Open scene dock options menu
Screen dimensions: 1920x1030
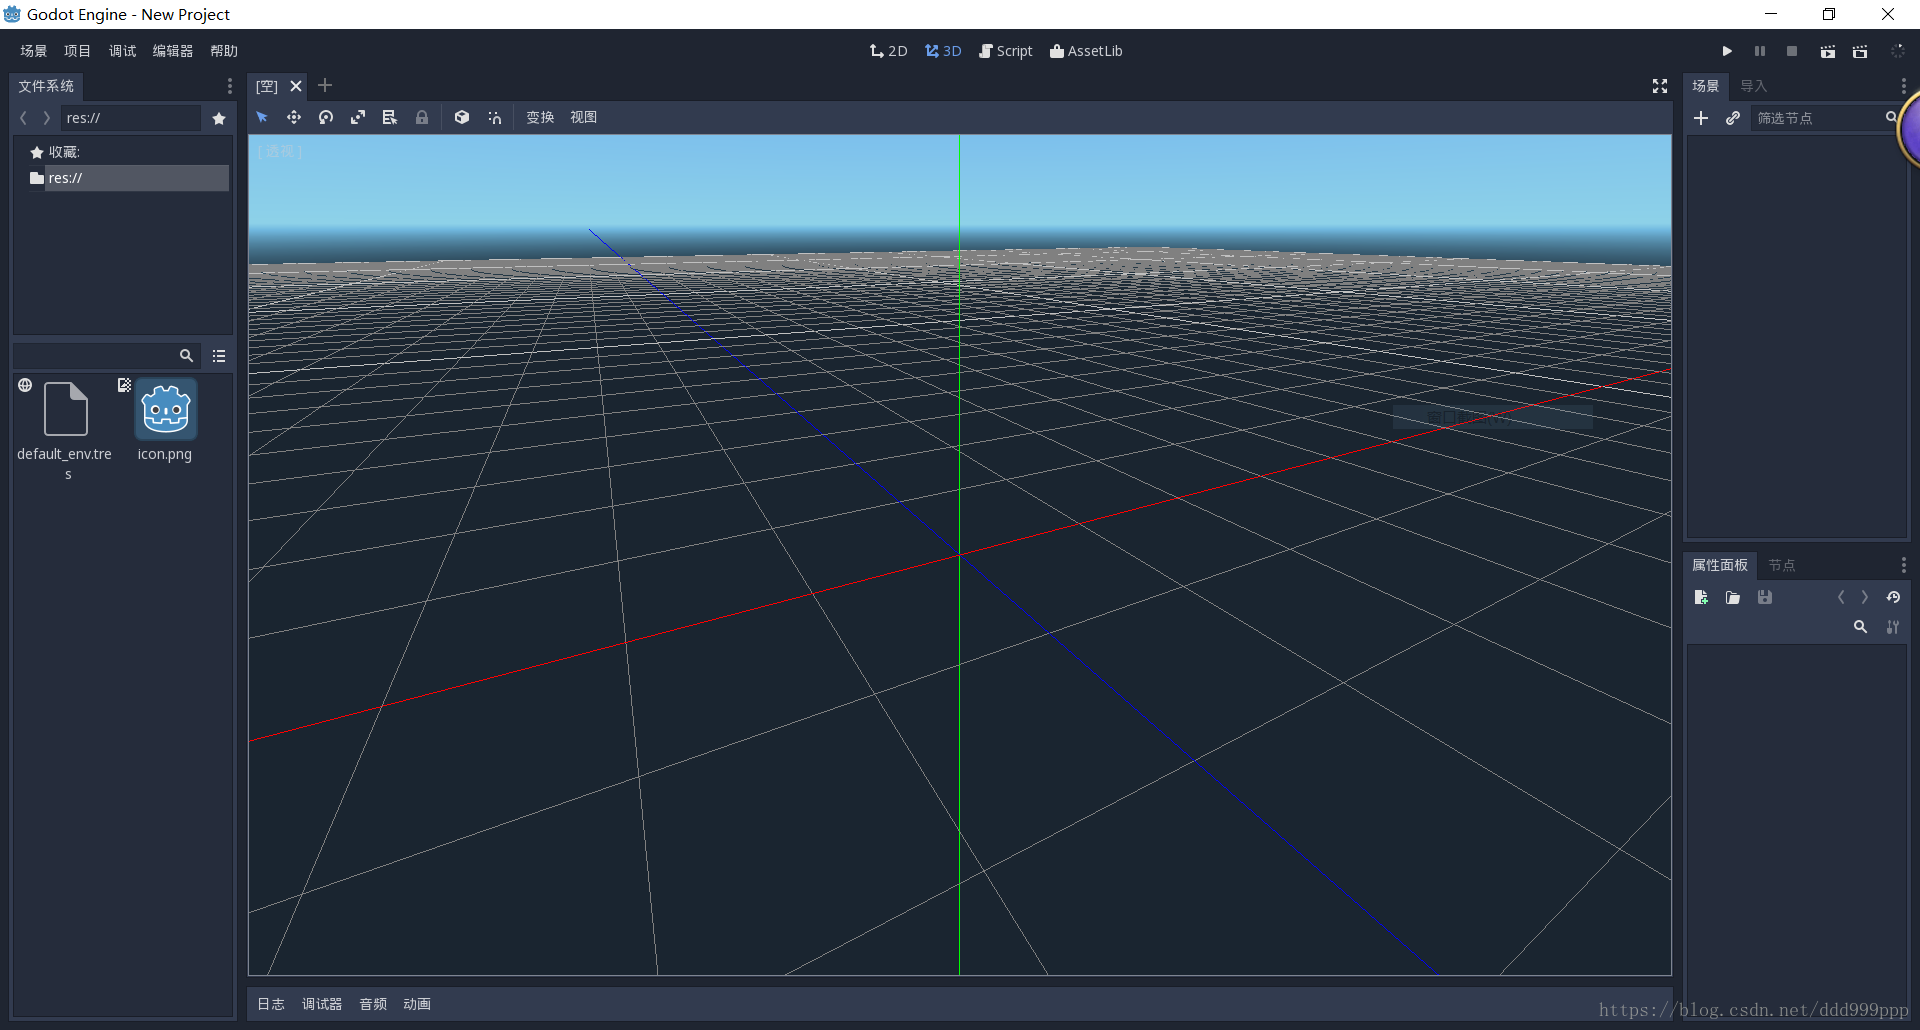(1903, 86)
